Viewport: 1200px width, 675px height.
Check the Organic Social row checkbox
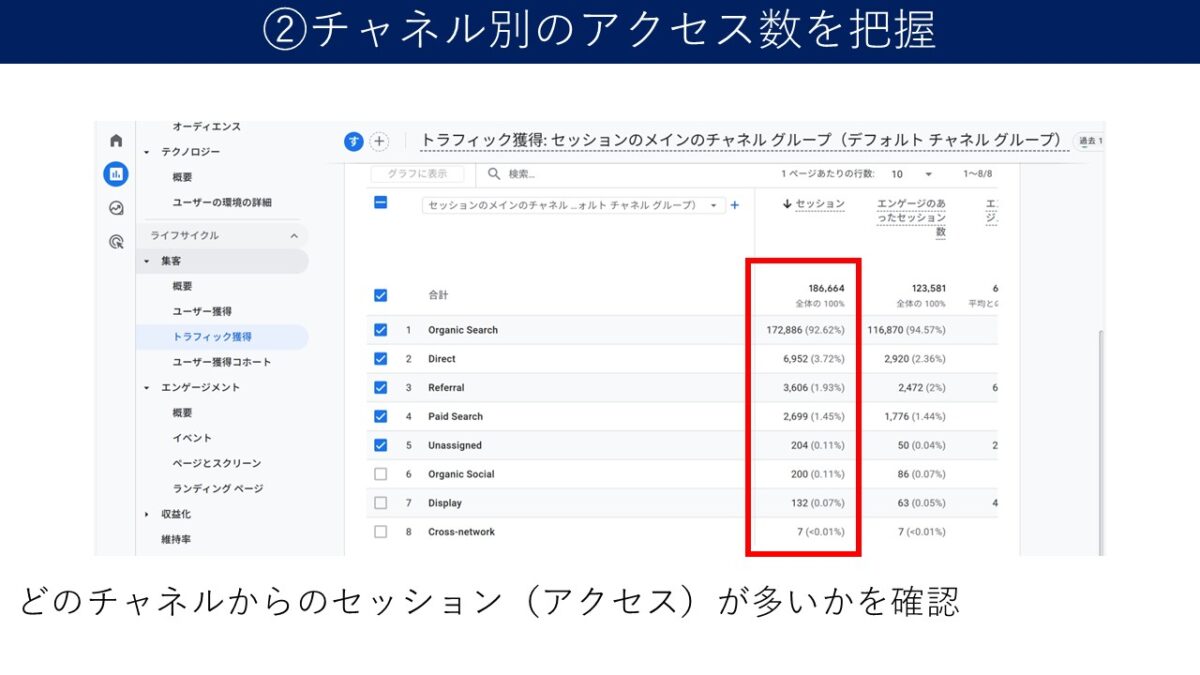(380, 474)
